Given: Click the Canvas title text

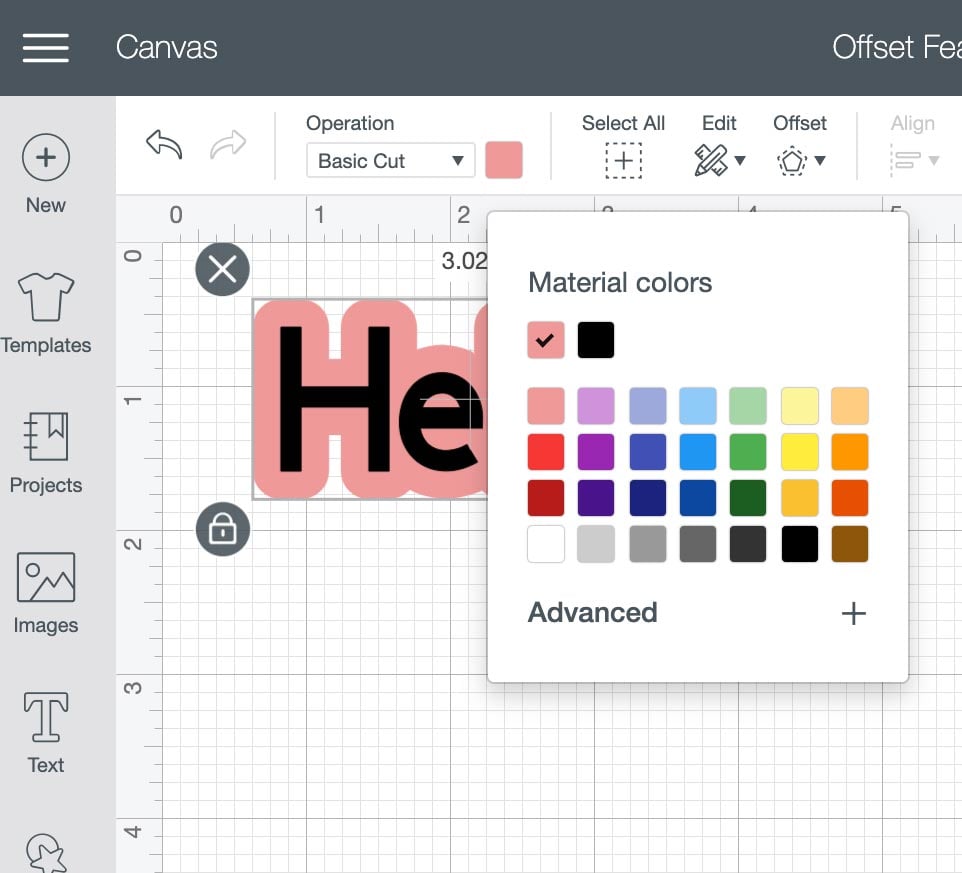Looking at the screenshot, I should 166,48.
